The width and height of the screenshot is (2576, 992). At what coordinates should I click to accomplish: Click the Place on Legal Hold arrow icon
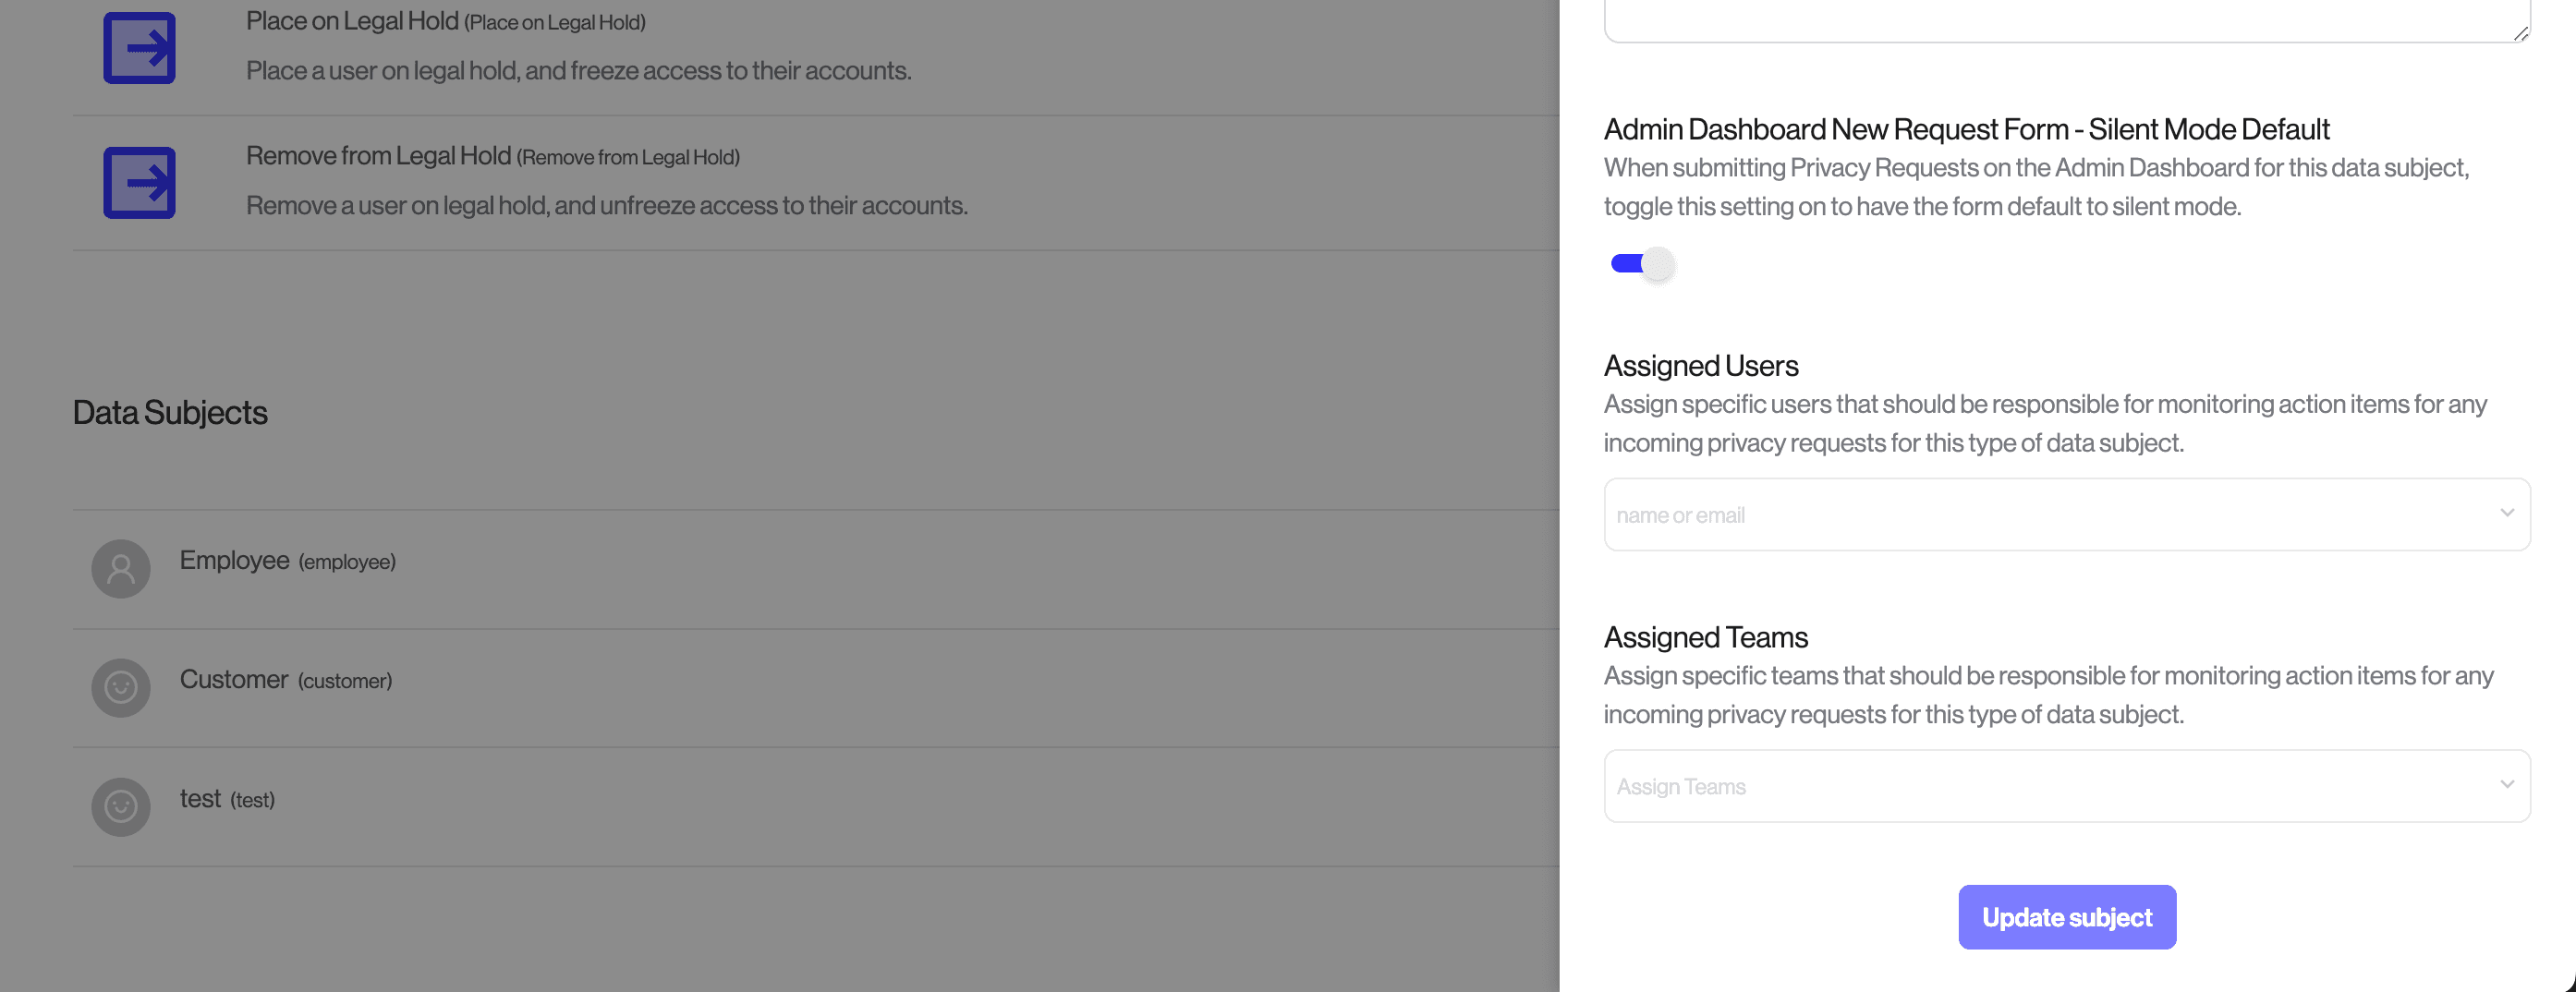point(139,48)
